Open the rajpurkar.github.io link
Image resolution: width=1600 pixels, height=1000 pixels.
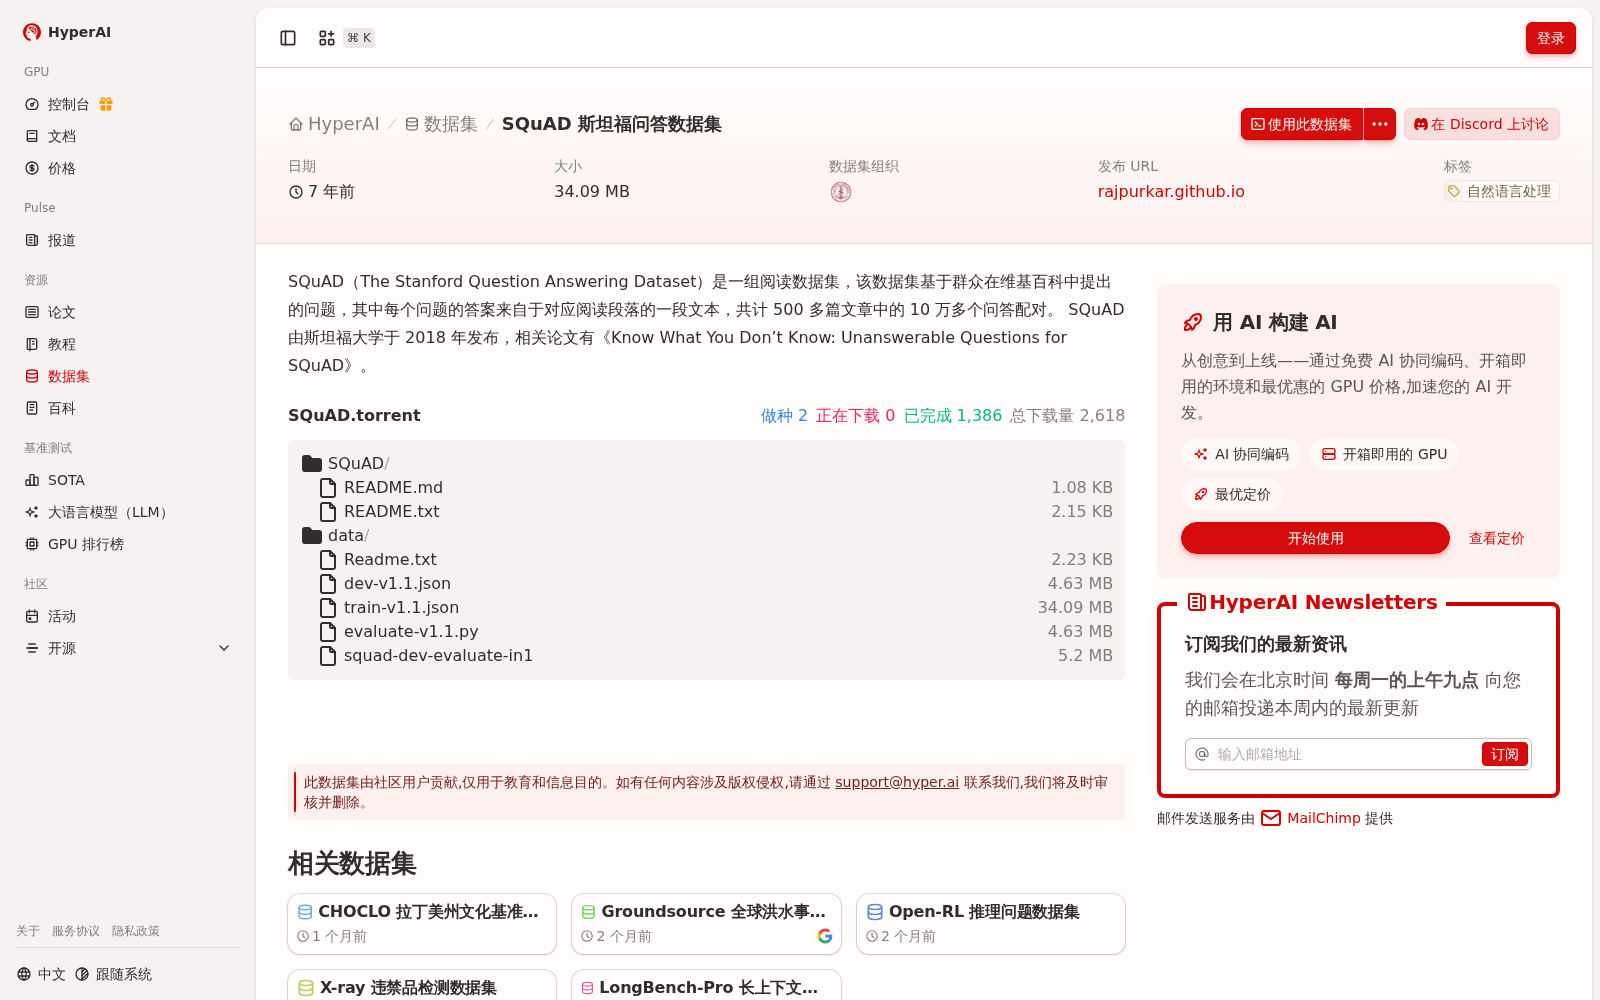(x=1171, y=191)
